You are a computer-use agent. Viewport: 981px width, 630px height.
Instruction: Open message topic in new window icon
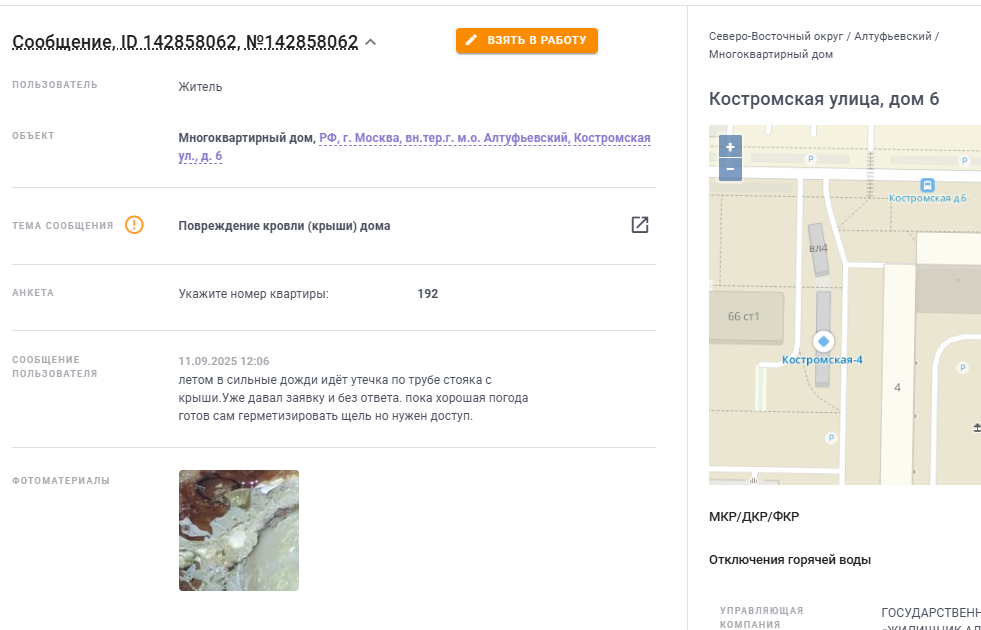(639, 225)
